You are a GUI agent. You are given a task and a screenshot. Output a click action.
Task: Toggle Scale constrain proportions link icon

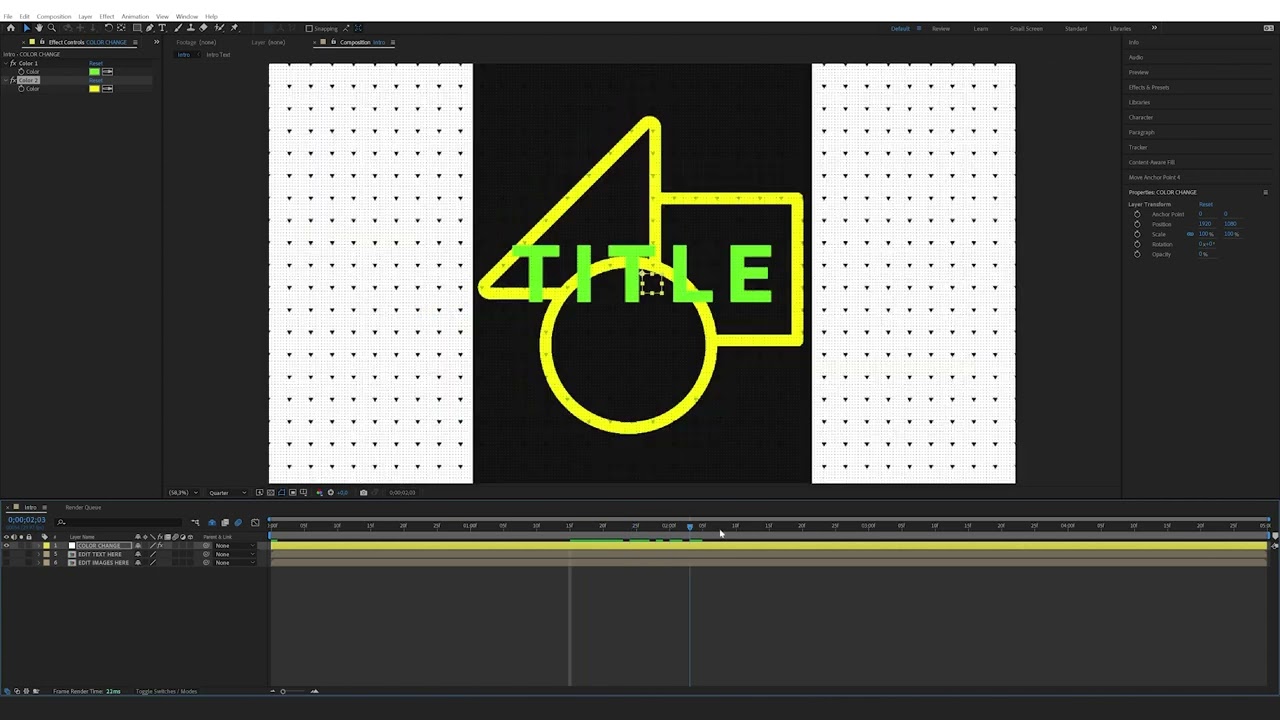point(1190,234)
